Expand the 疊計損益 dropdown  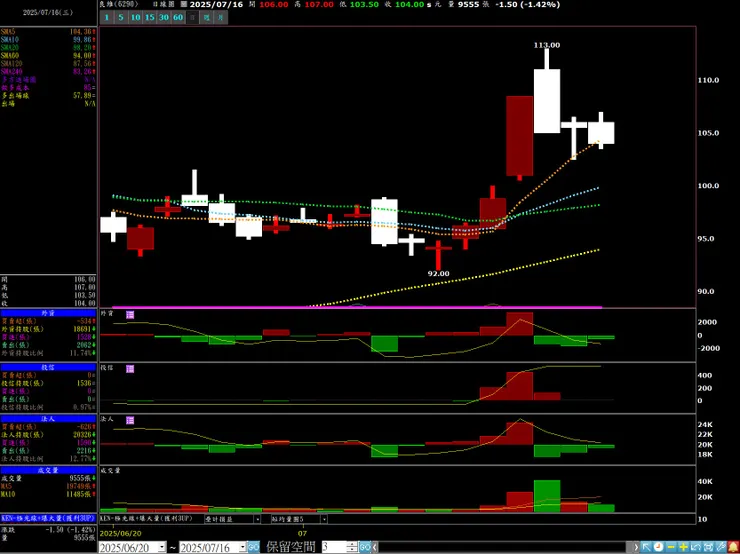(x=257, y=519)
